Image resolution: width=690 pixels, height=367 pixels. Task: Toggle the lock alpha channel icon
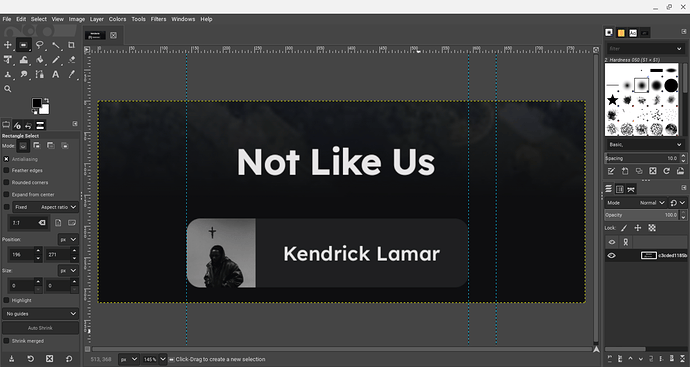coord(652,228)
